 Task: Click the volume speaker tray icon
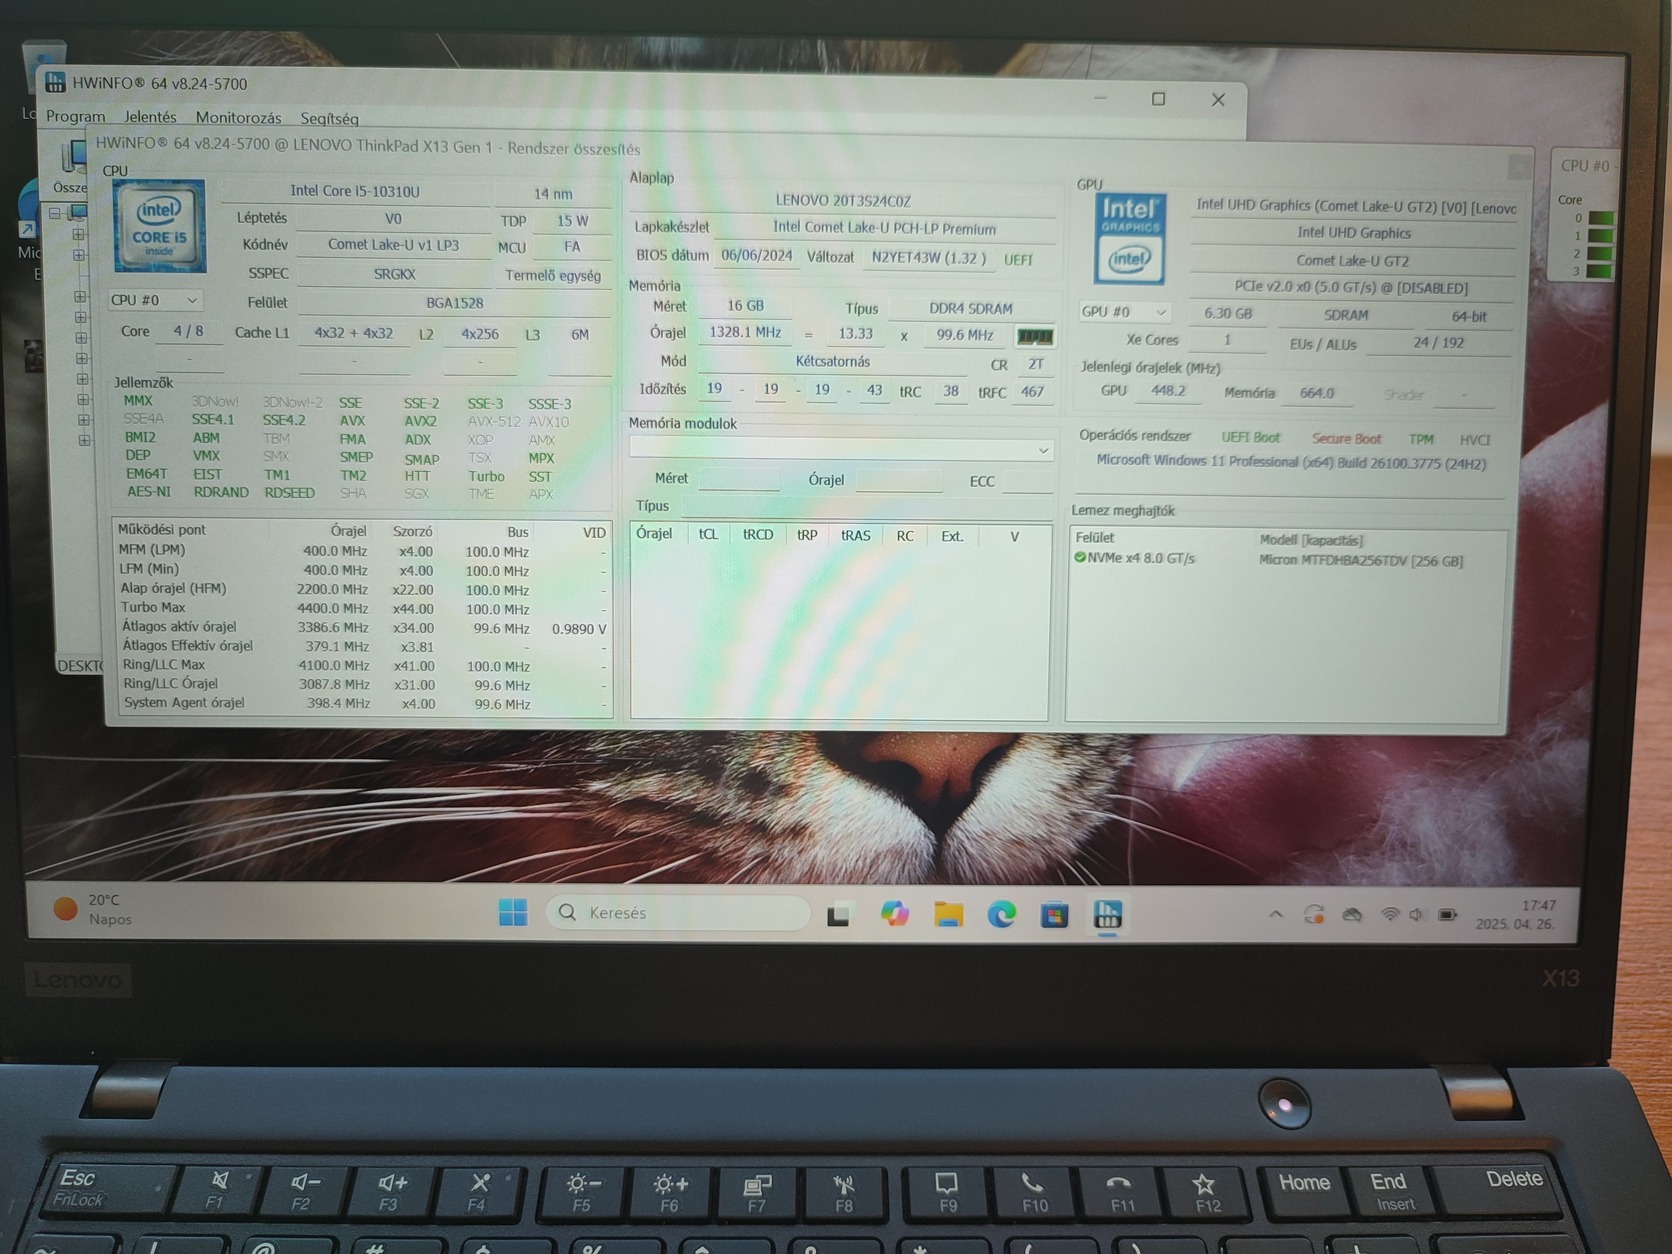click(1417, 914)
